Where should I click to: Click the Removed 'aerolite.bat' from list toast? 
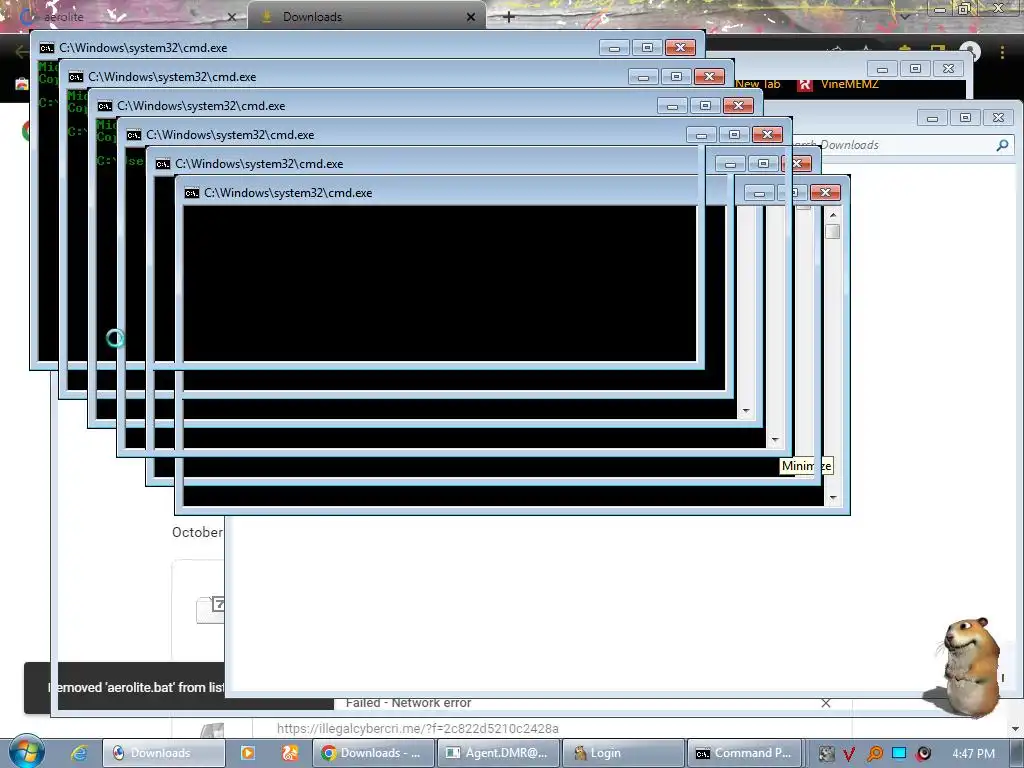(x=124, y=687)
